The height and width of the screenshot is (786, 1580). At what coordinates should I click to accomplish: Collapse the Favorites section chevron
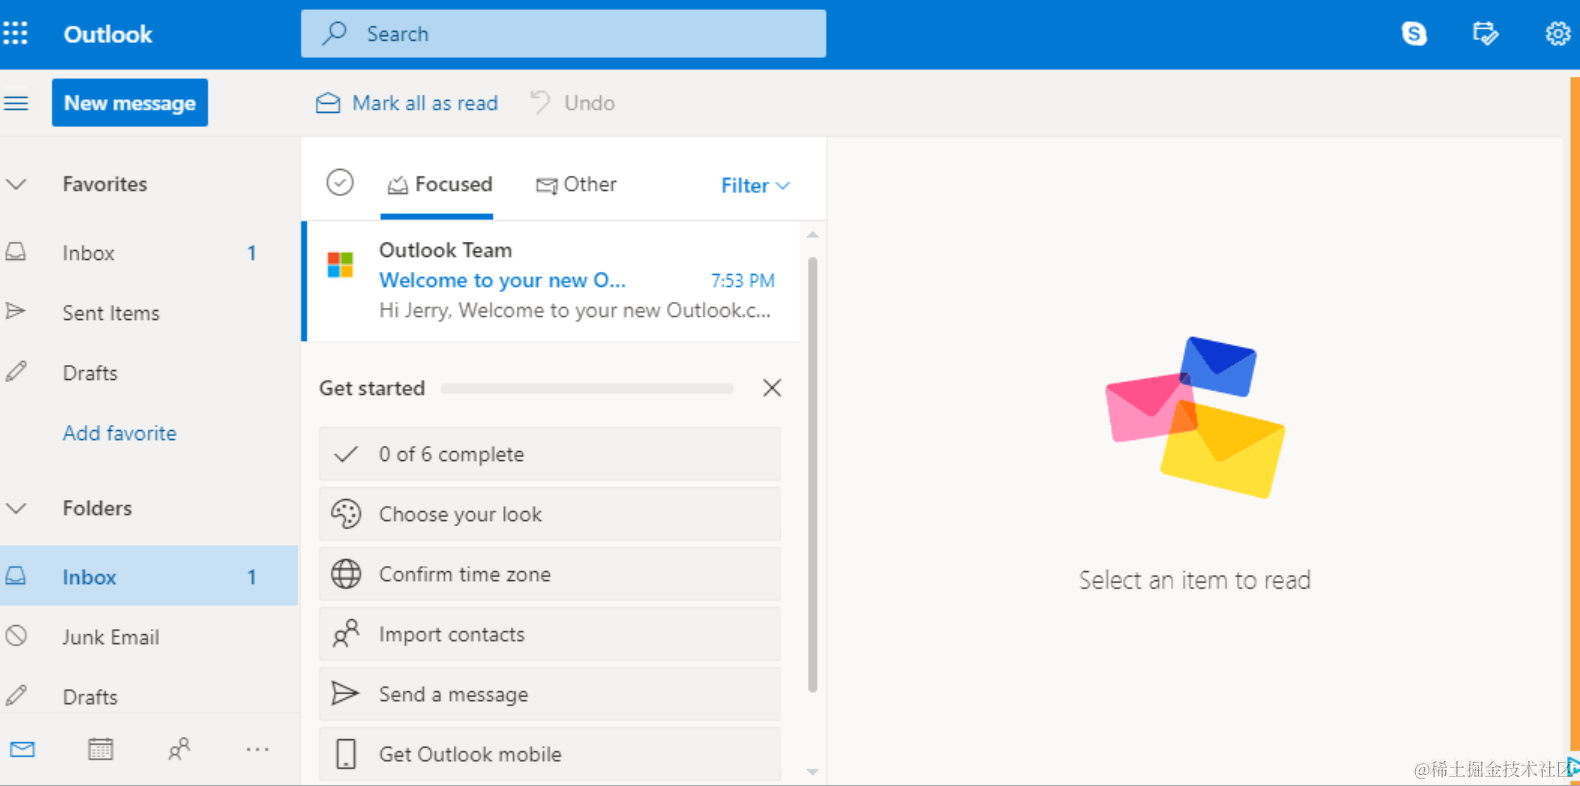tap(16, 184)
